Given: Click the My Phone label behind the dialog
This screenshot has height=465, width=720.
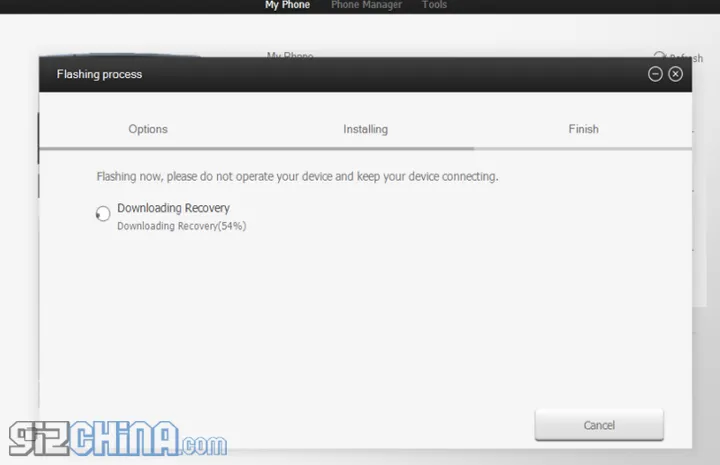Looking at the screenshot, I should [288, 54].
